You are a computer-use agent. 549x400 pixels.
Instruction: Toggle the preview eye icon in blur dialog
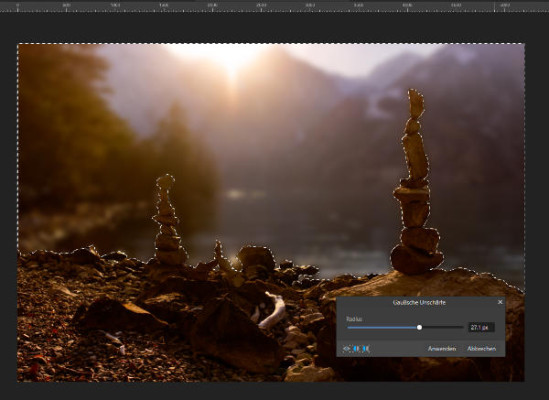pyautogui.click(x=347, y=349)
